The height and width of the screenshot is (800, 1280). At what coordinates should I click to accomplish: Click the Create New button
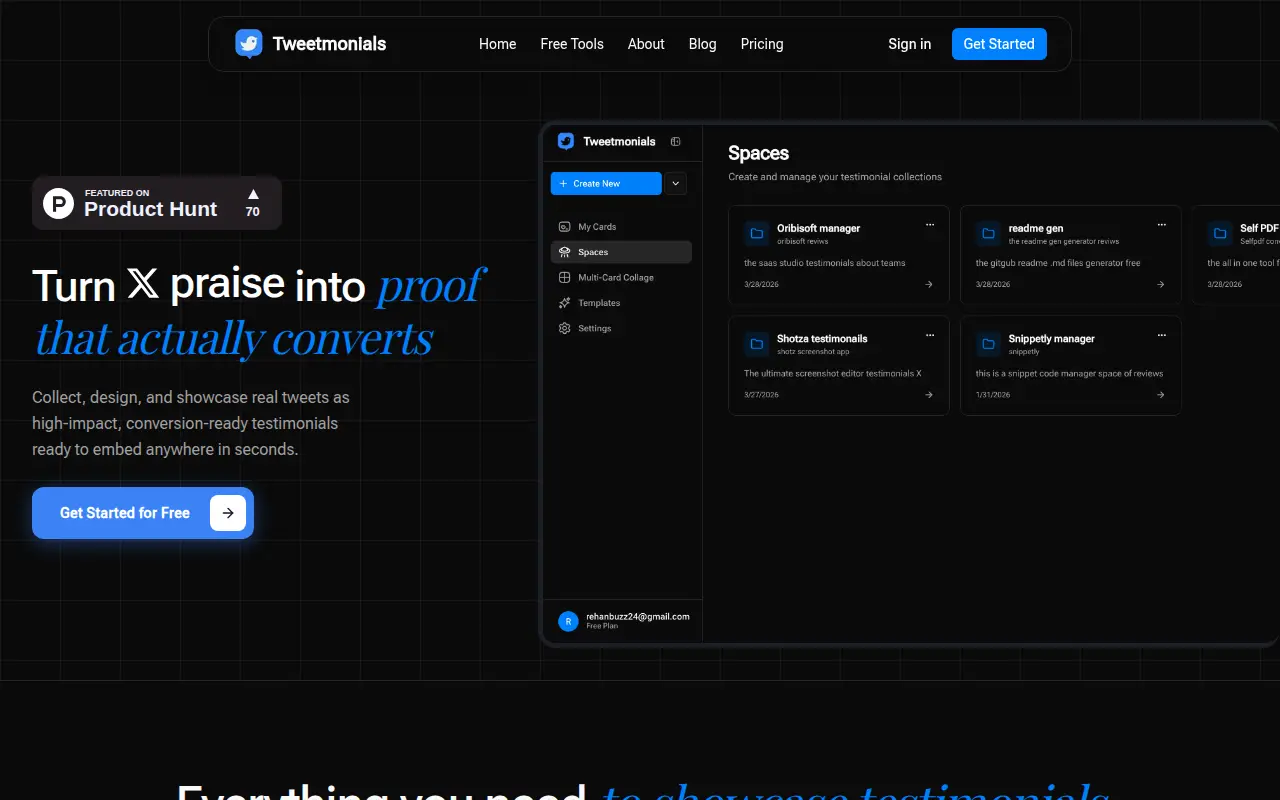coord(606,184)
